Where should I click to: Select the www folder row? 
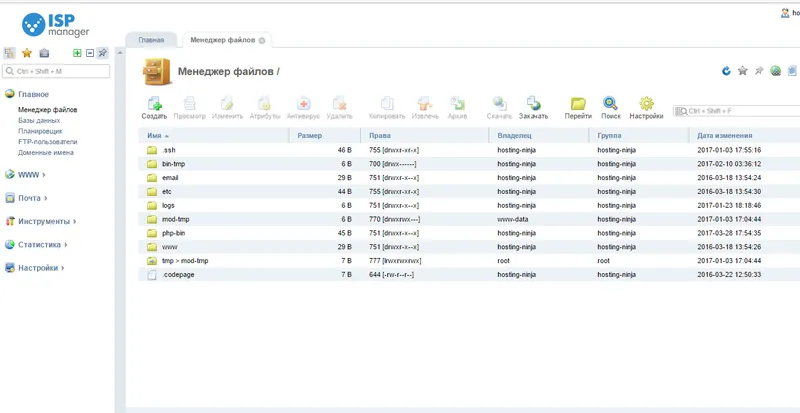point(469,247)
